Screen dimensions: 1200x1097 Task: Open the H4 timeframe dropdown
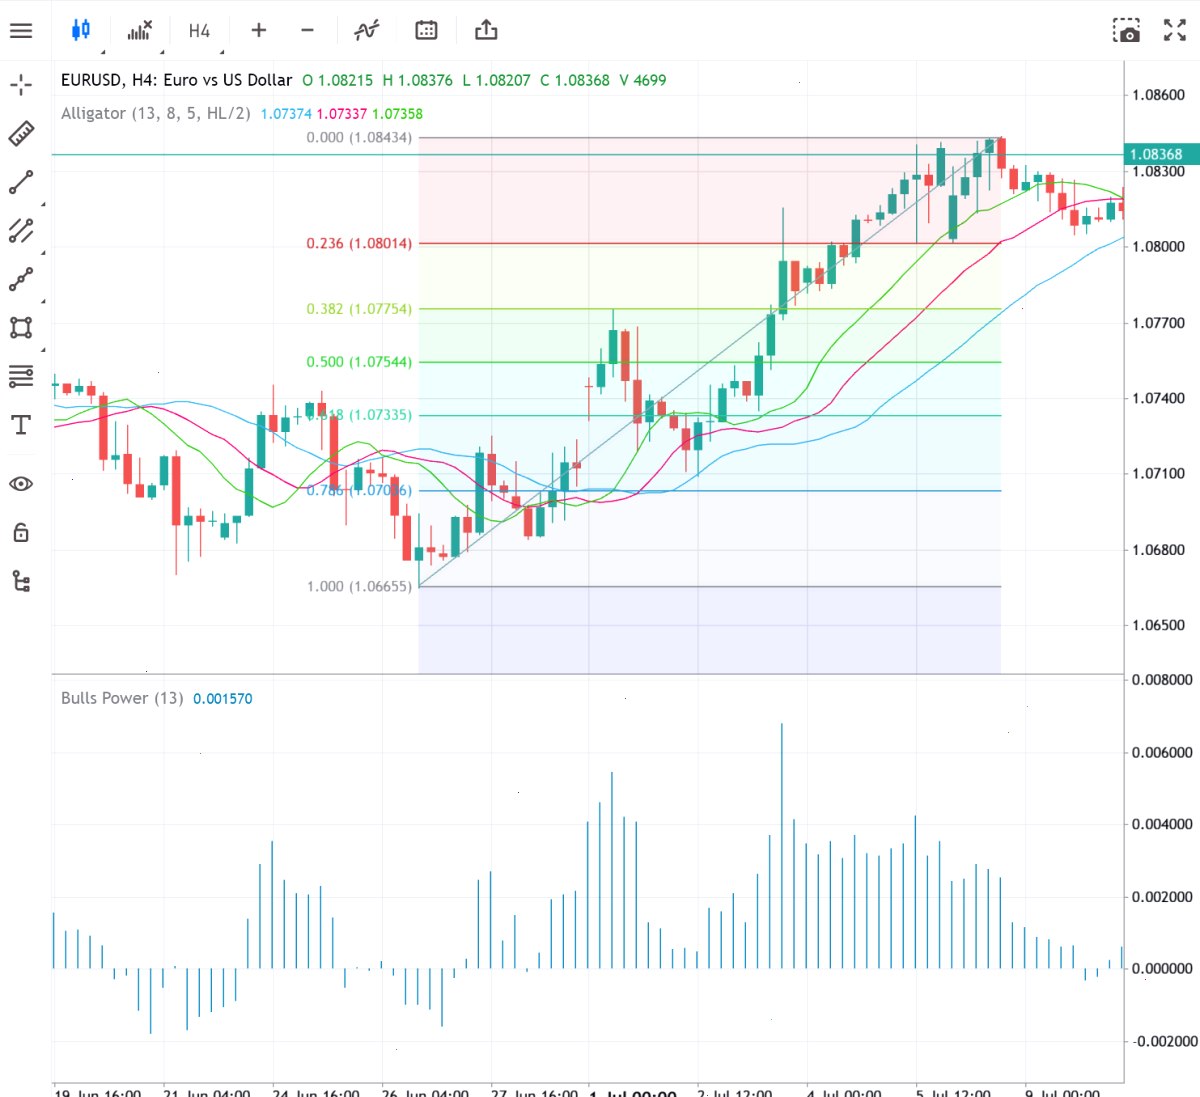[199, 31]
